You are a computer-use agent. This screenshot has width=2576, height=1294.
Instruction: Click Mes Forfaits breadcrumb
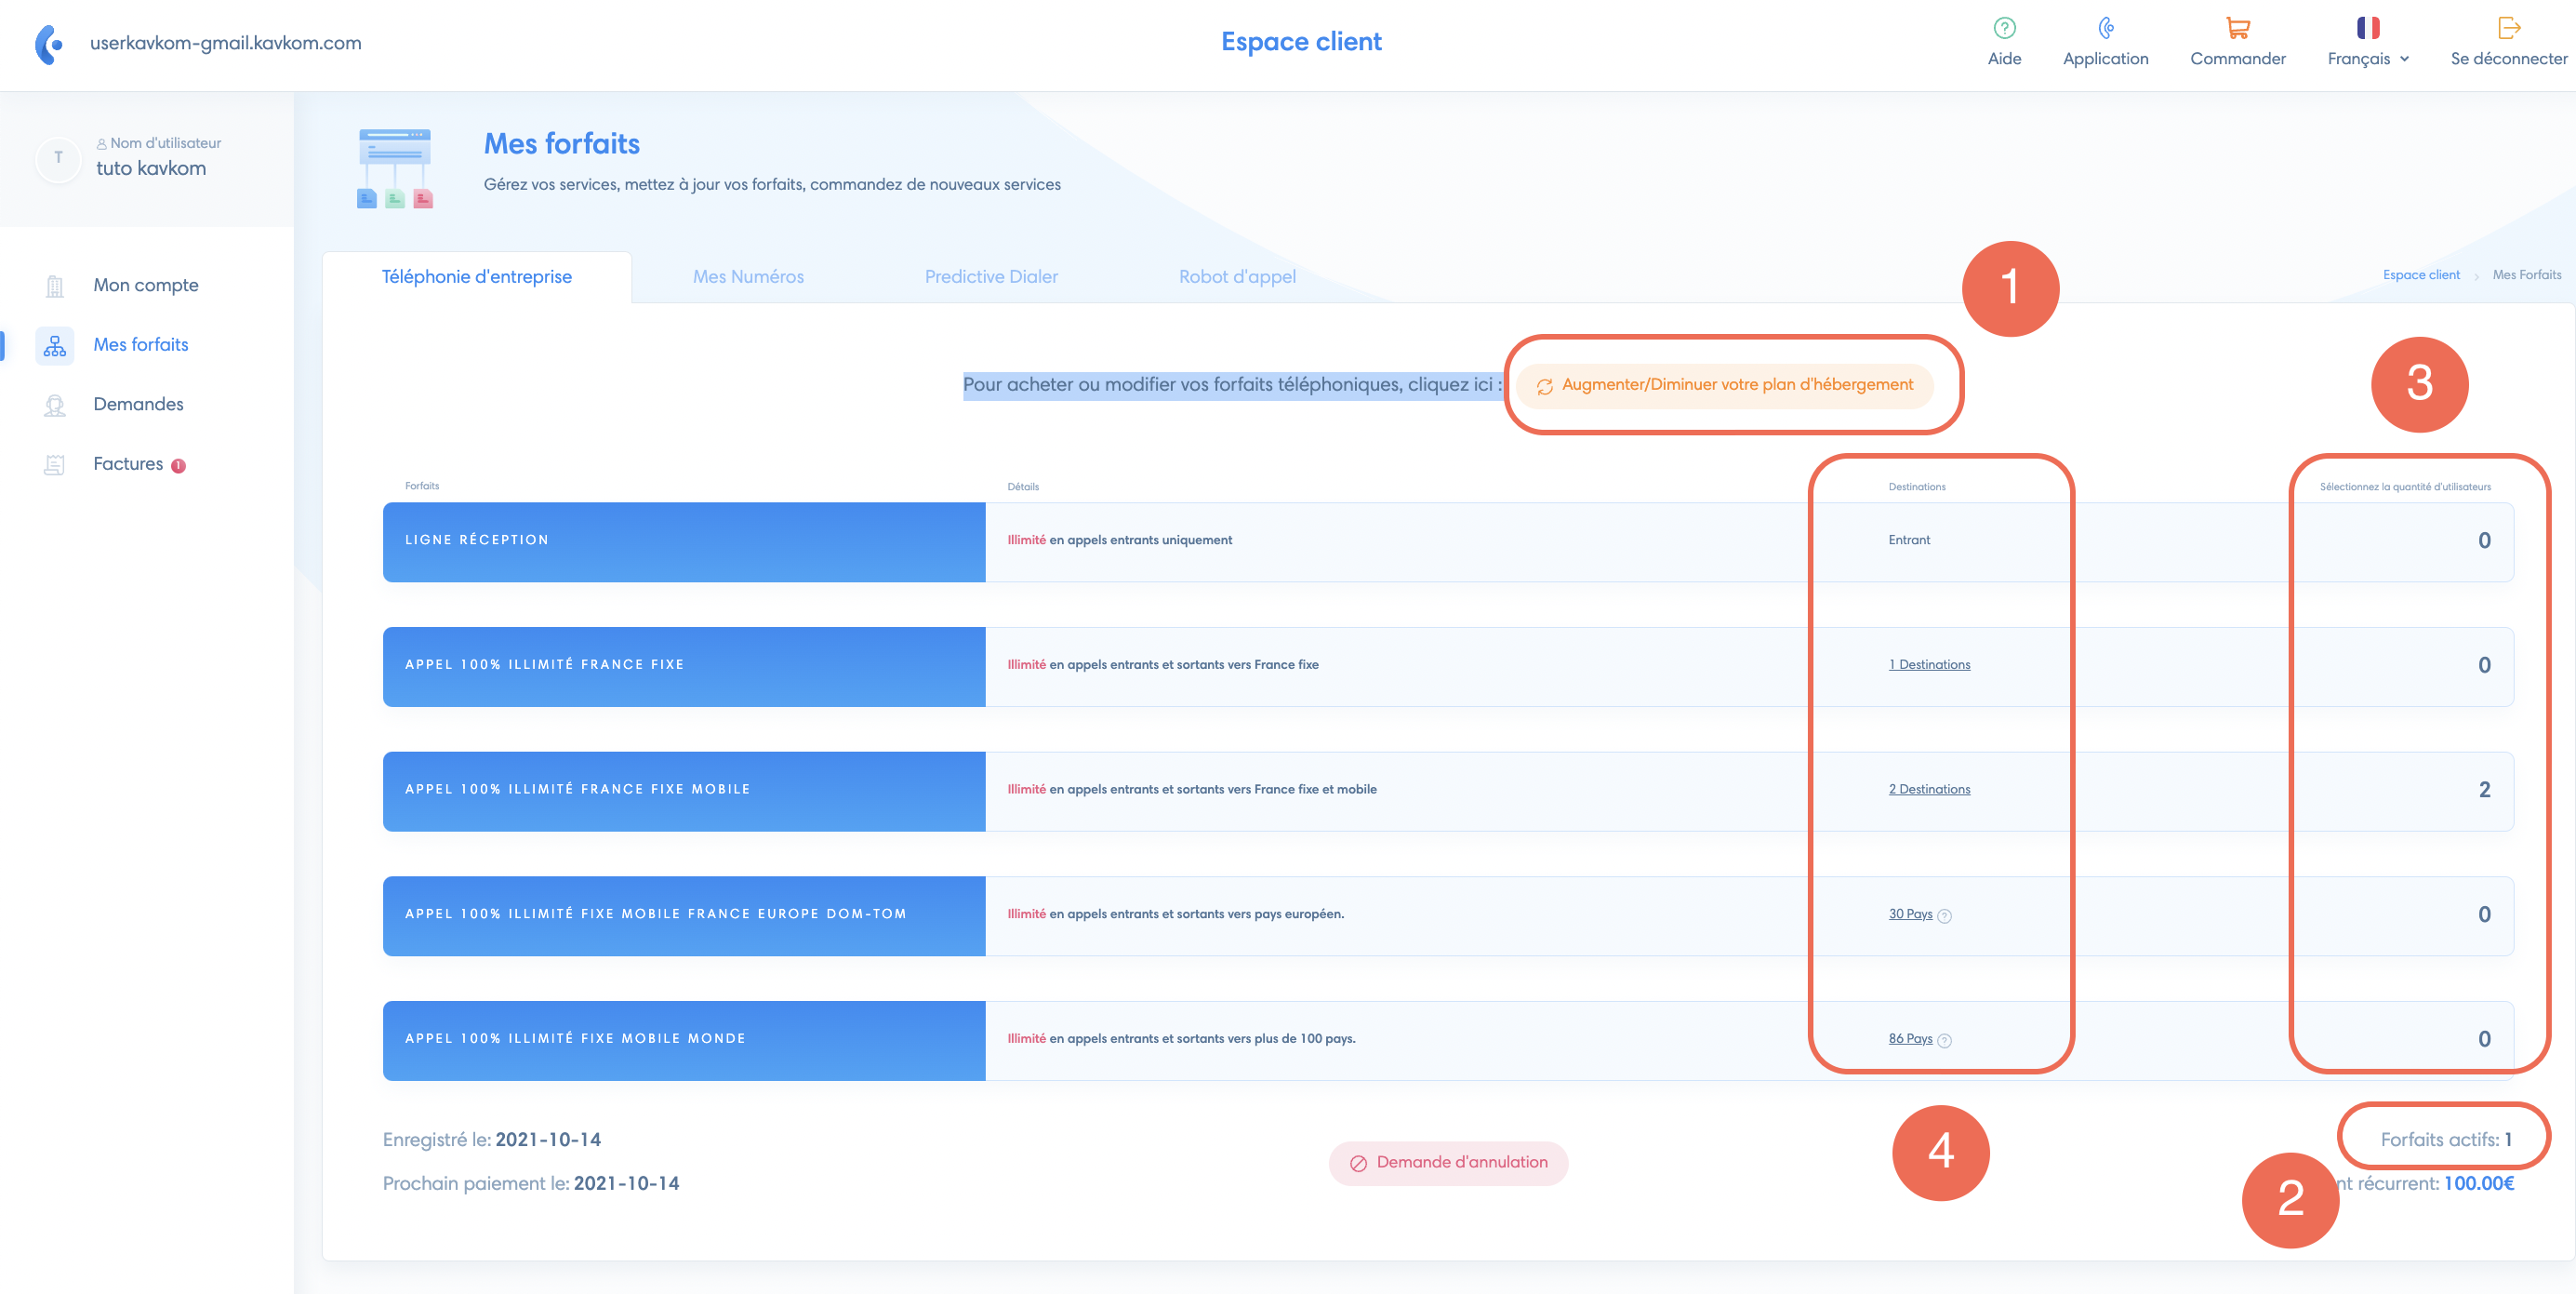coord(2526,275)
